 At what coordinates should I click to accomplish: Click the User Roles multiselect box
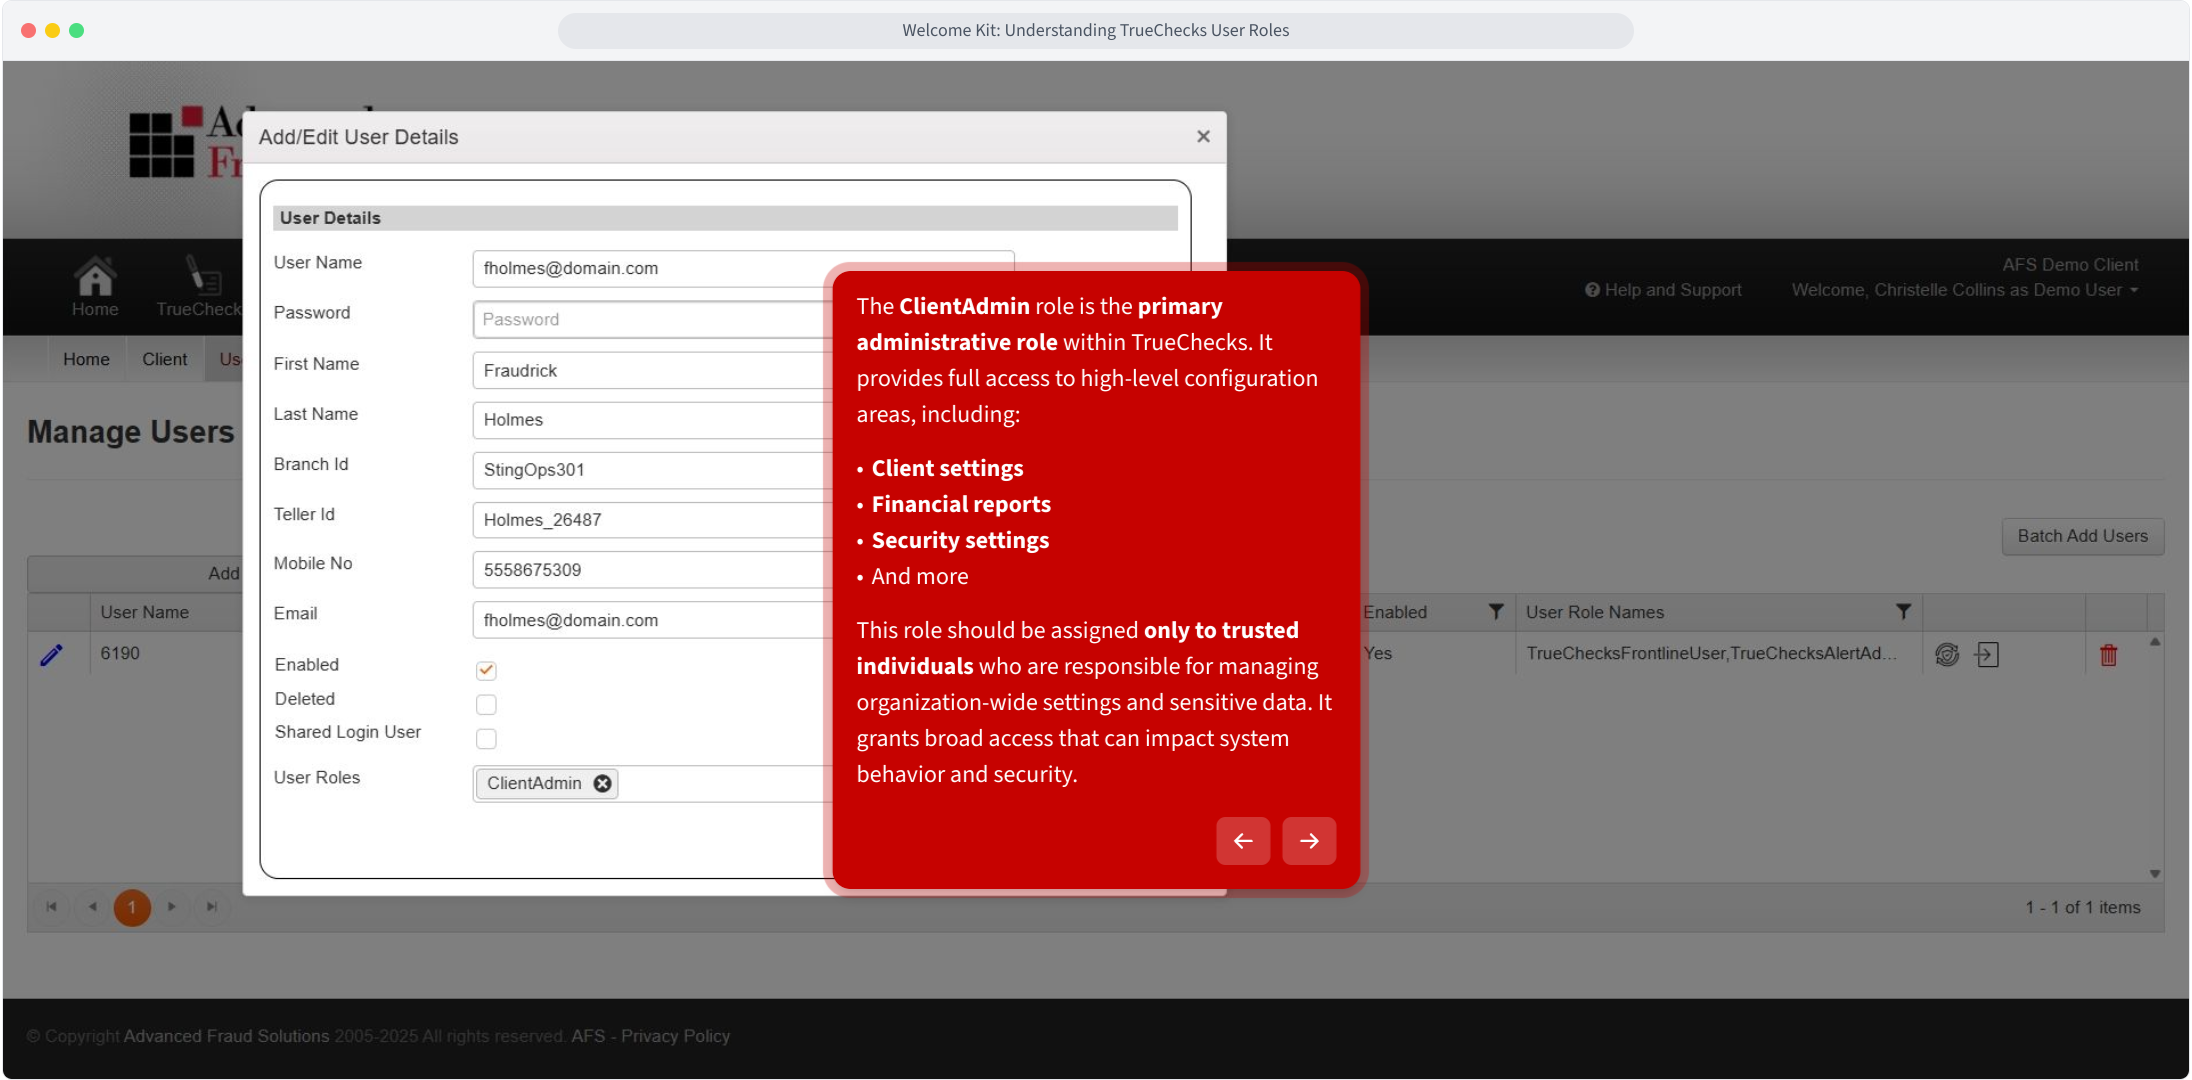coord(653,783)
